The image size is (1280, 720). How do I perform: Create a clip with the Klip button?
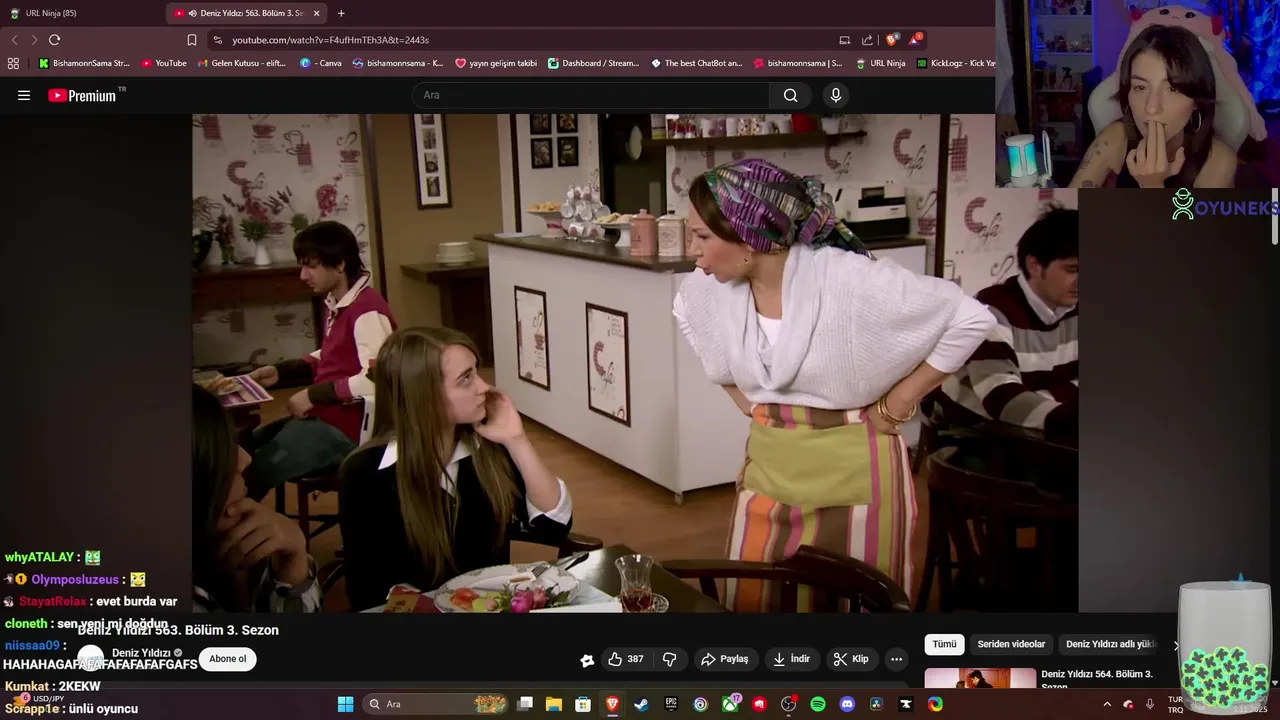(x=851, y=659)
